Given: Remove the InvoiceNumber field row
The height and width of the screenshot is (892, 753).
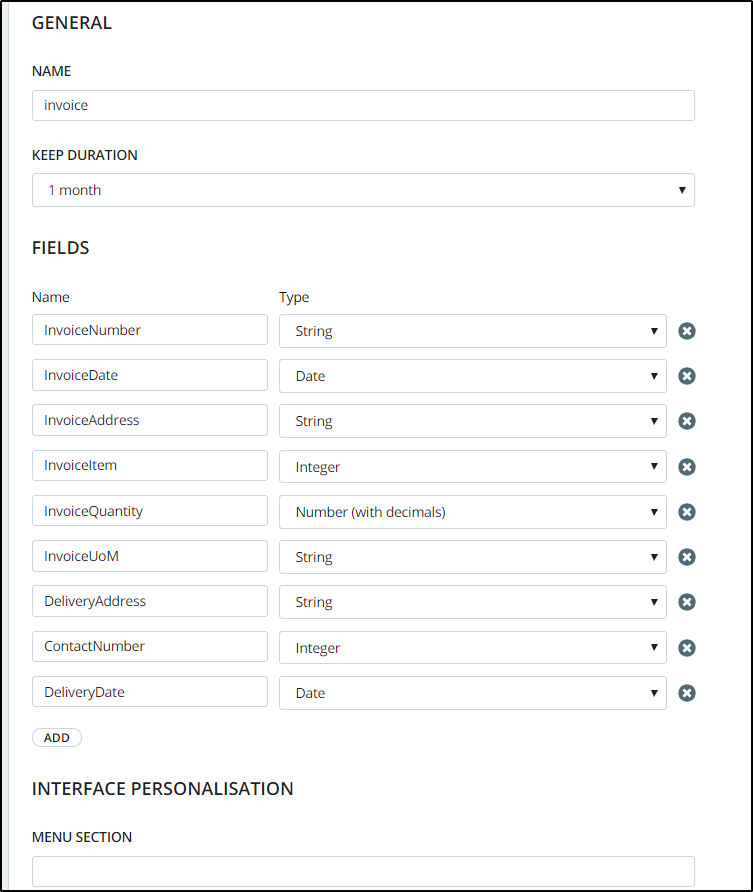Looking at the screenshot, I should point(687,331).
